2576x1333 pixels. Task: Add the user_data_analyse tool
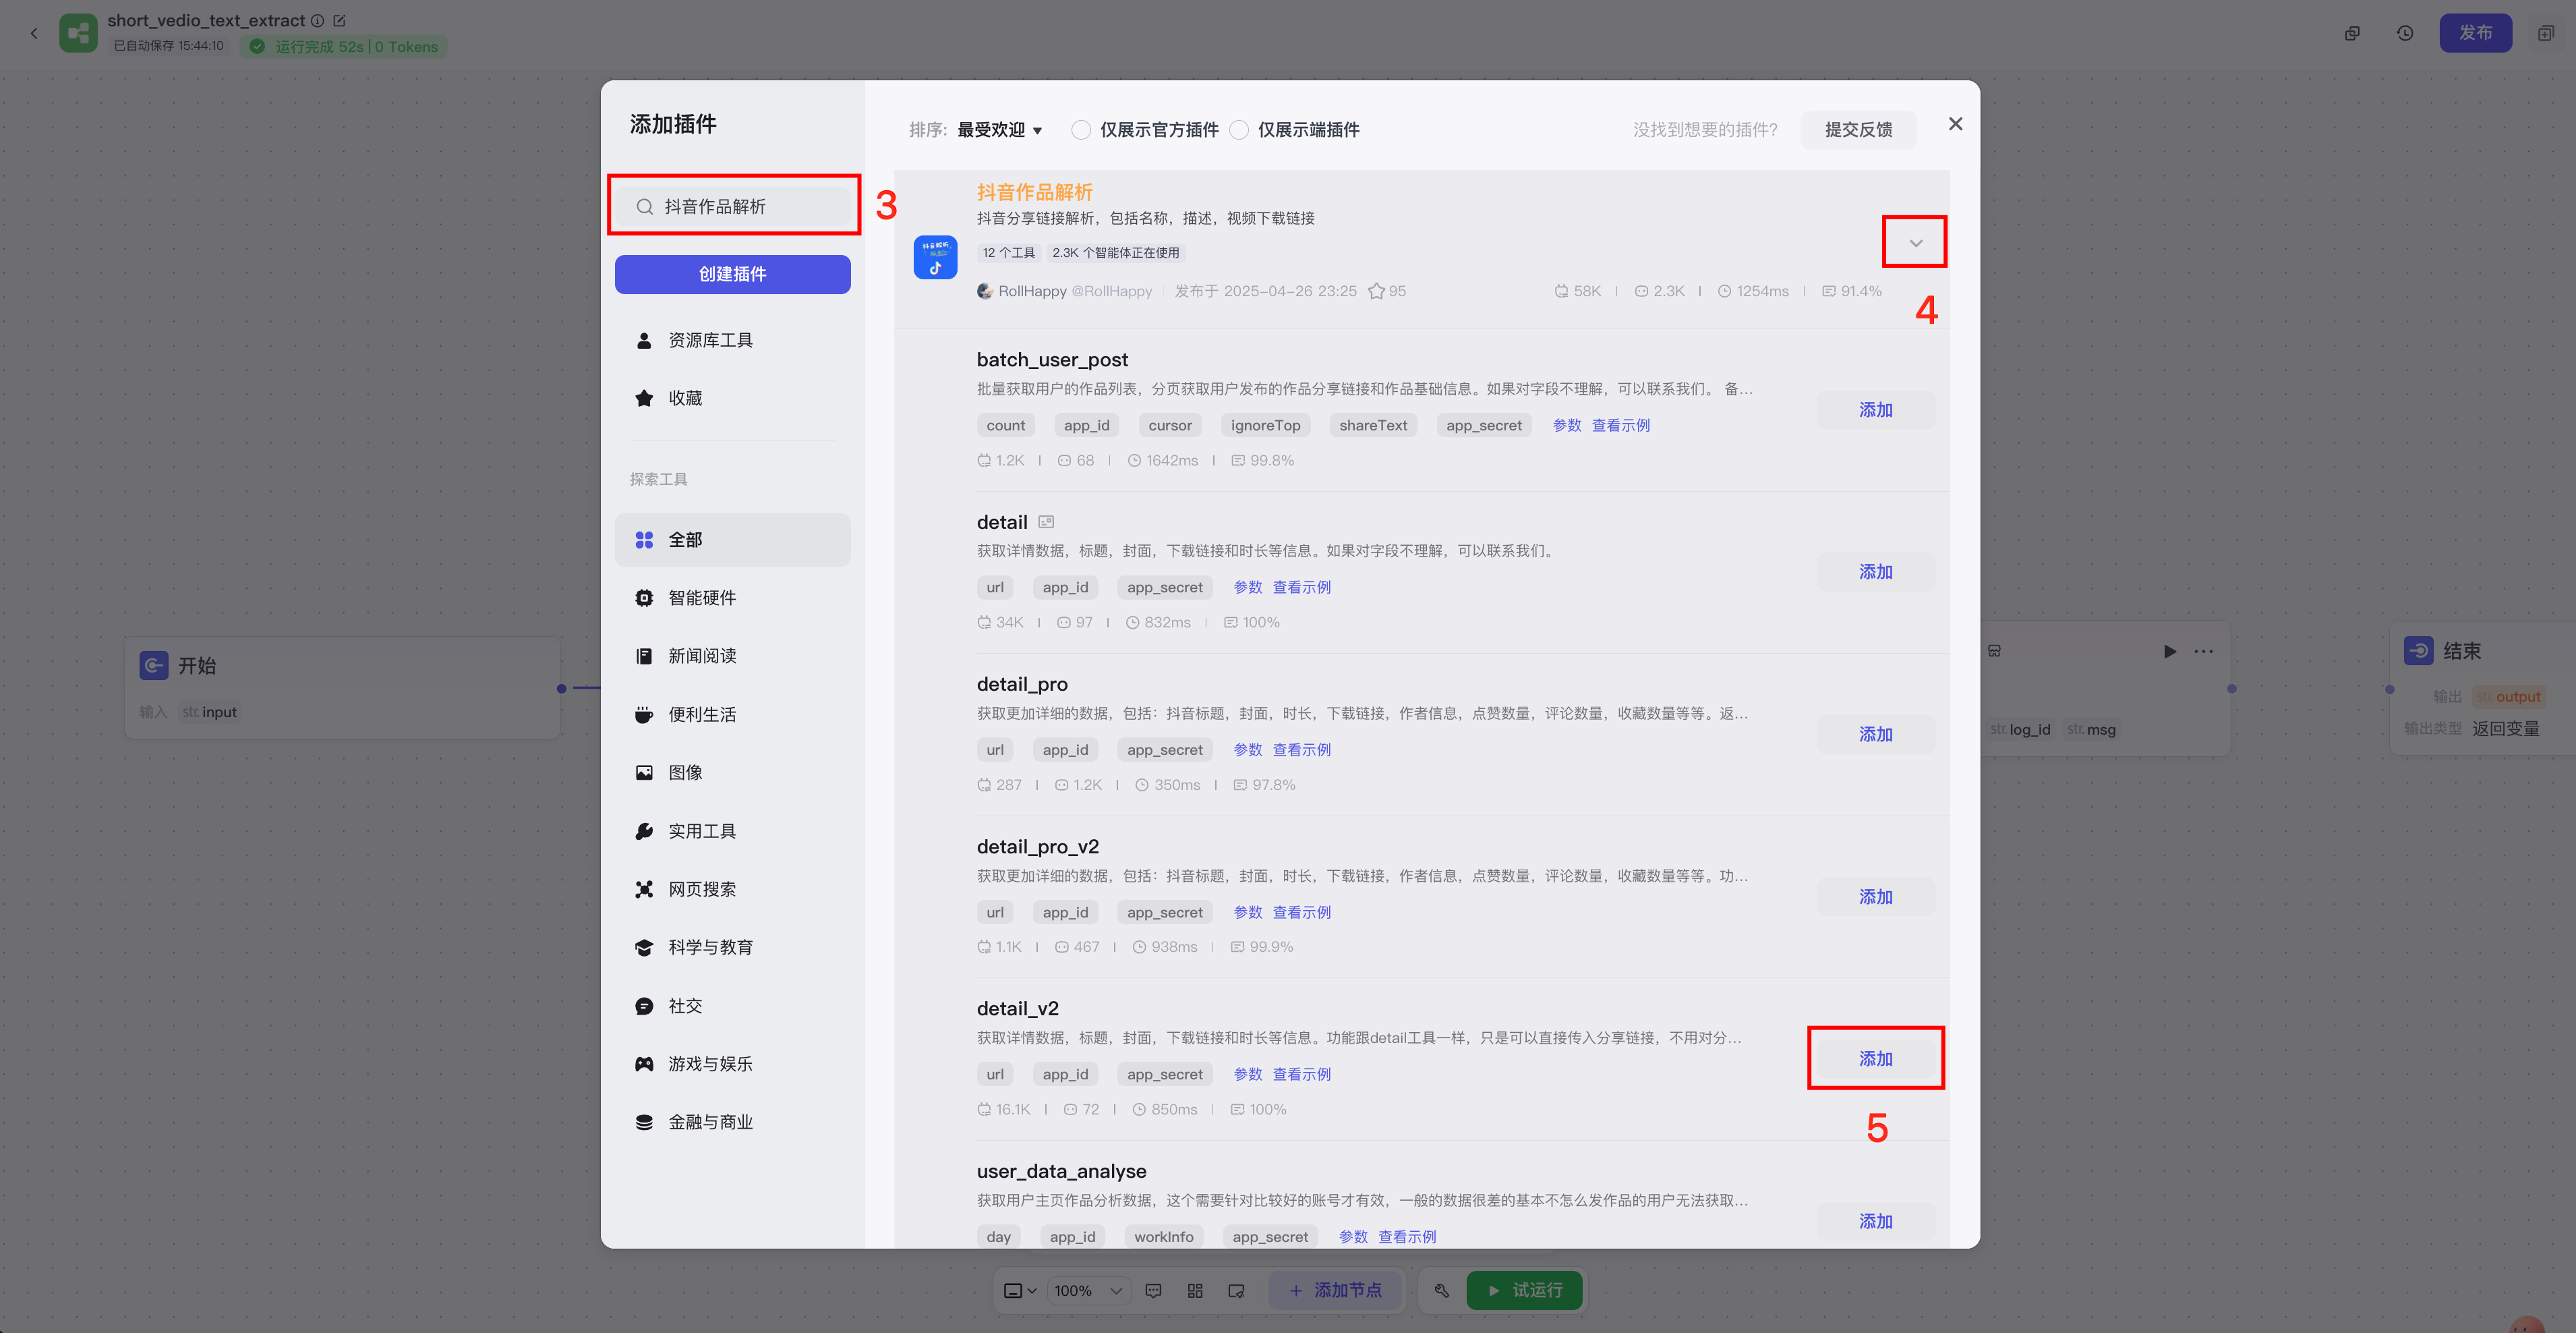tap(1875, 1221)
